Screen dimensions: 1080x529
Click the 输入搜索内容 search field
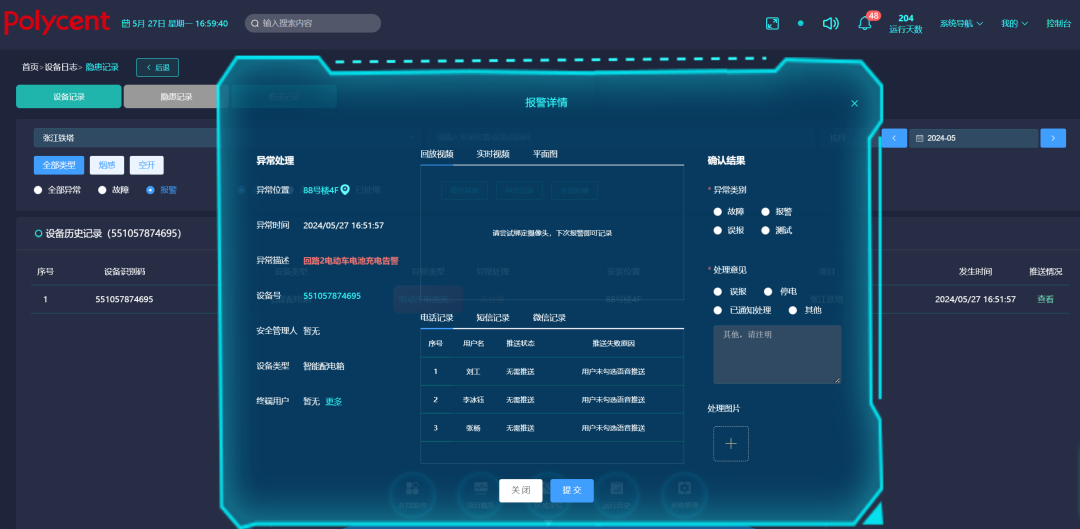tap(313, 23)
